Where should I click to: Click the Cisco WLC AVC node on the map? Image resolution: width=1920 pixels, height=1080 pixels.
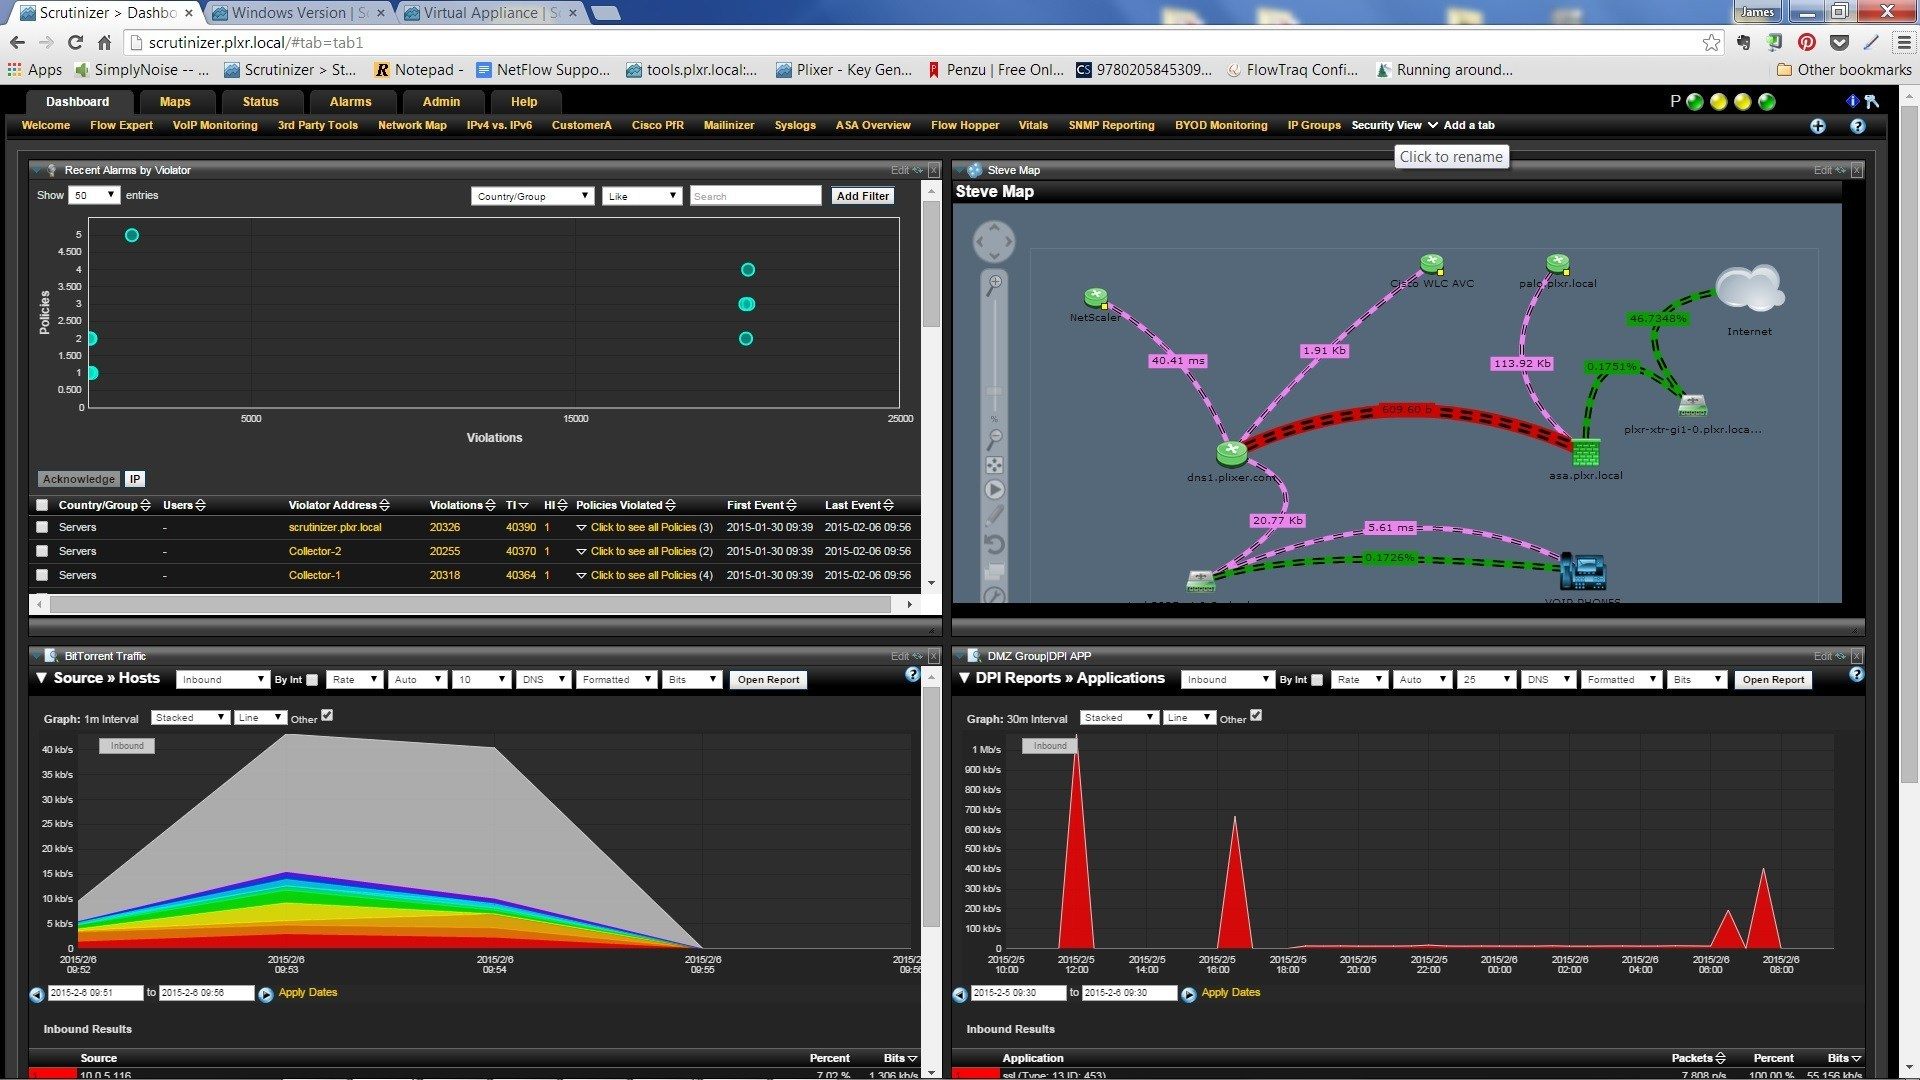pos(1433,264)
